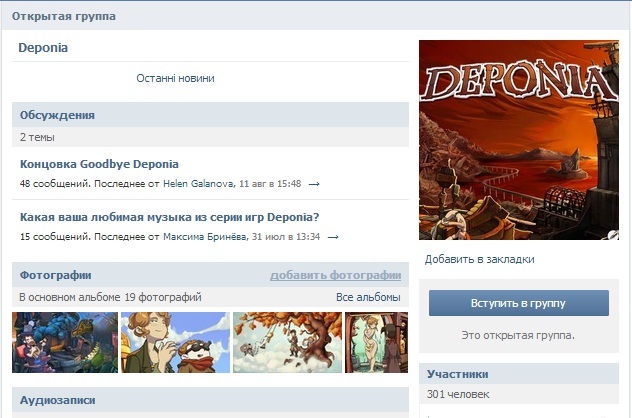Viewport: 632px width, 418px height.
Task: Click the 2 темы topics count
Action: [37, 137]
